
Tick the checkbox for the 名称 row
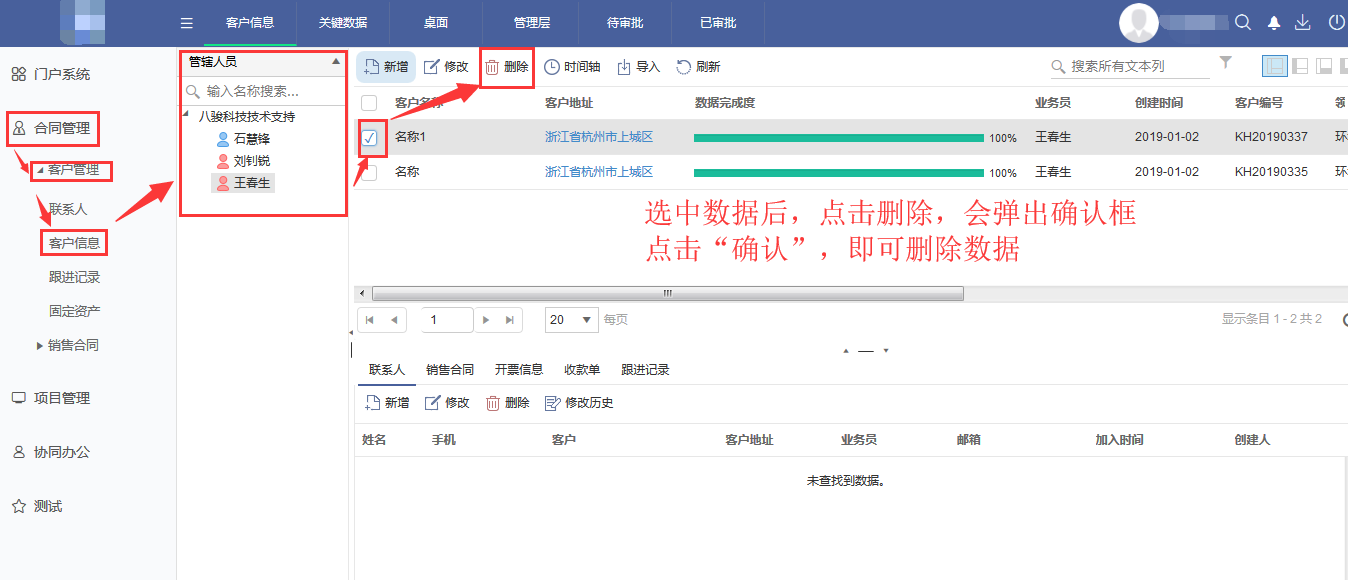click(370, 172)
